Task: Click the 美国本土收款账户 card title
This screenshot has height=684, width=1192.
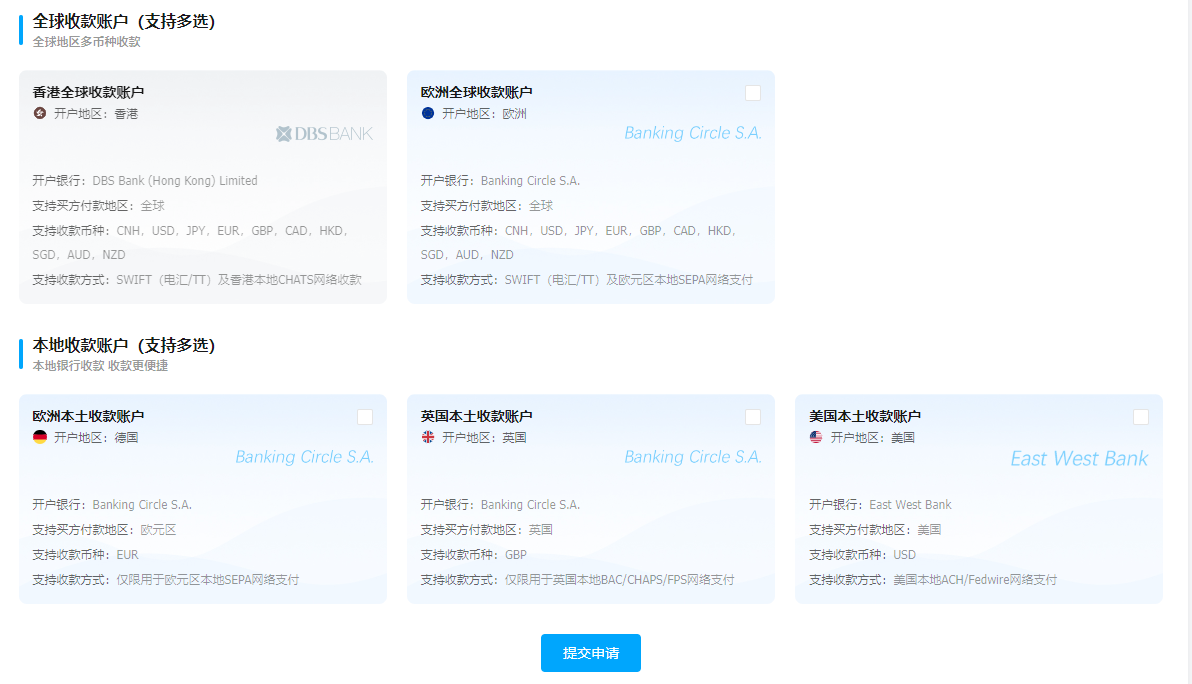Action: click(865, 416)
